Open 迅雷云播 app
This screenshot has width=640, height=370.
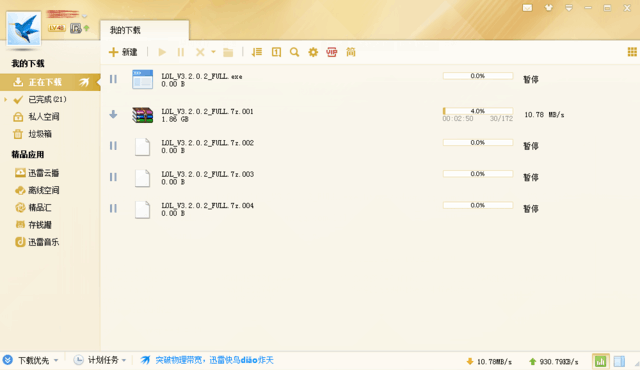(x=37, y=173)
